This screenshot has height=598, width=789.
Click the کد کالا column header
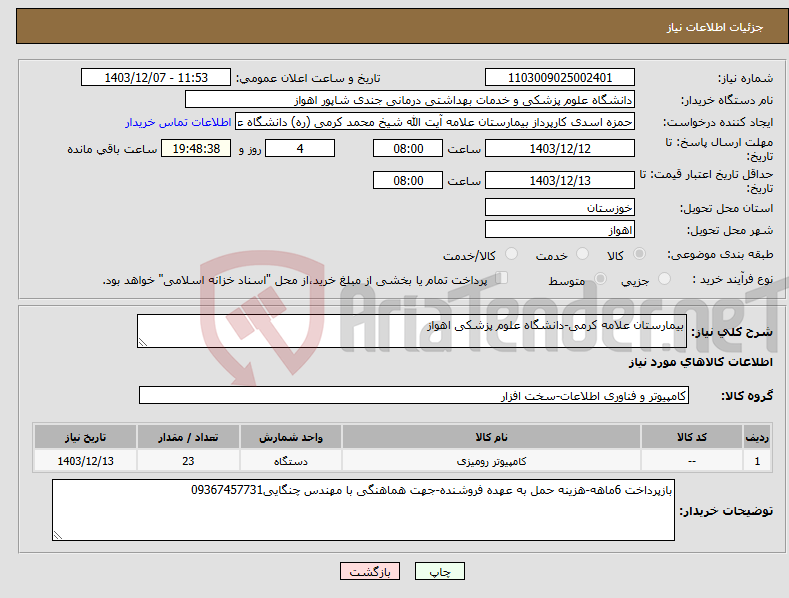point(691,437)
